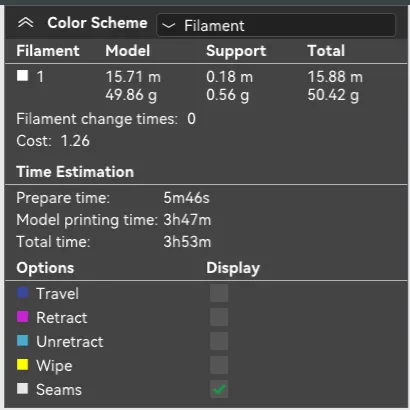The image size is (410, 410).
Task: Select the Seams option label
Action: [59, 390]
